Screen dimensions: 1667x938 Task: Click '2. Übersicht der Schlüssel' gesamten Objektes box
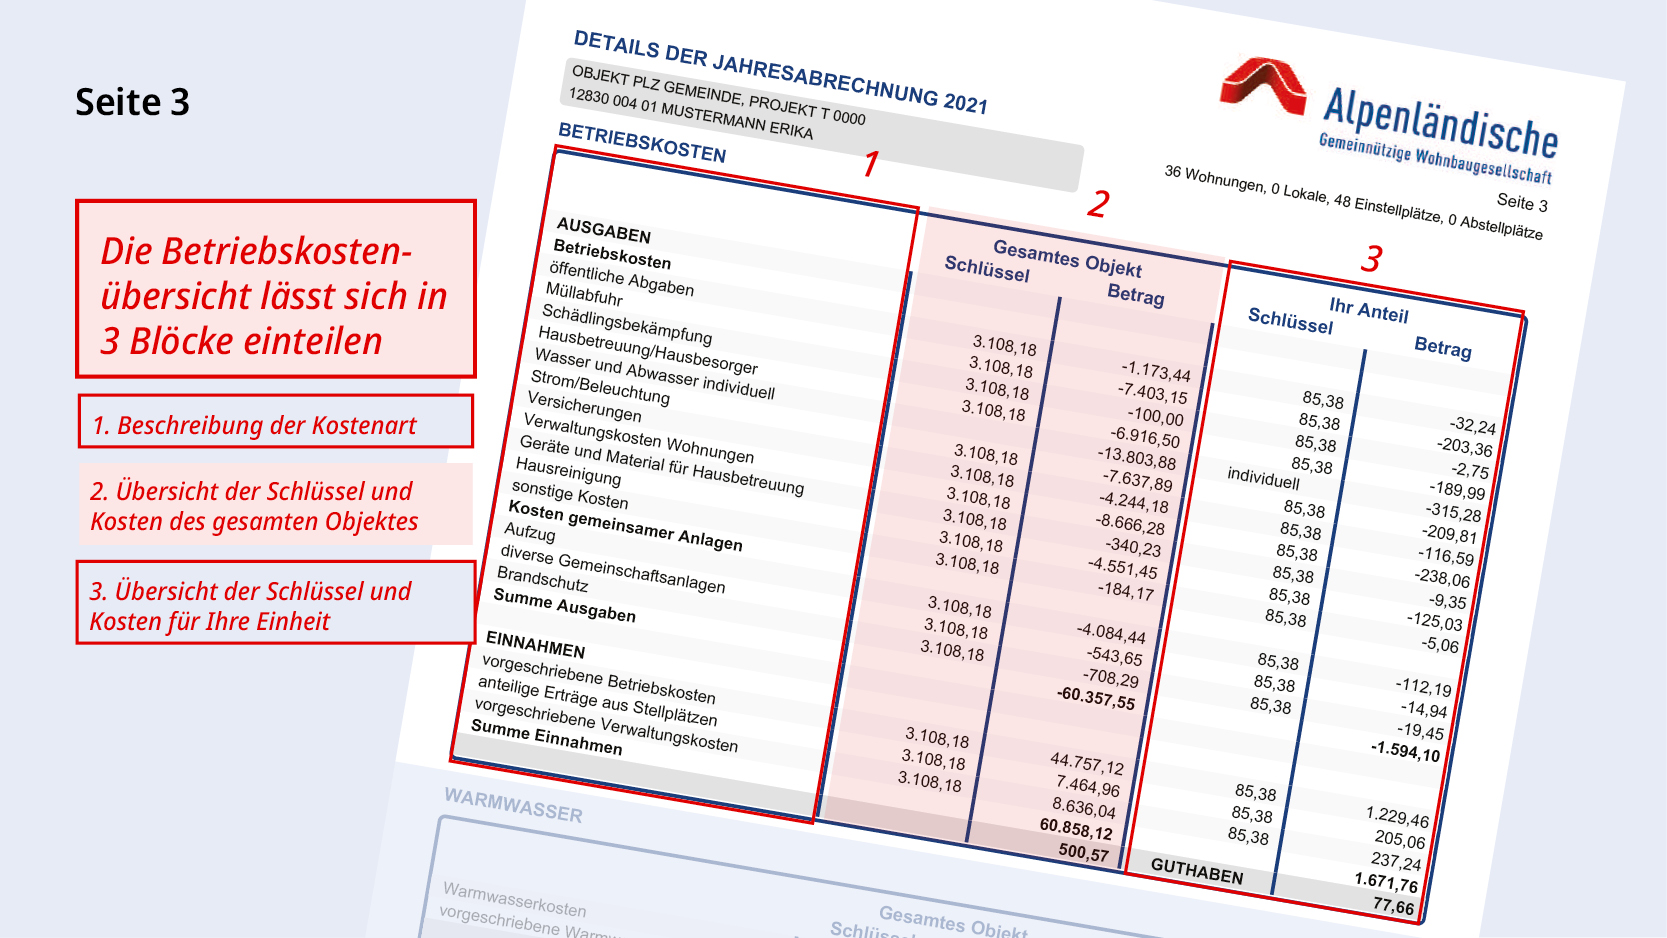tap(275, 505)
